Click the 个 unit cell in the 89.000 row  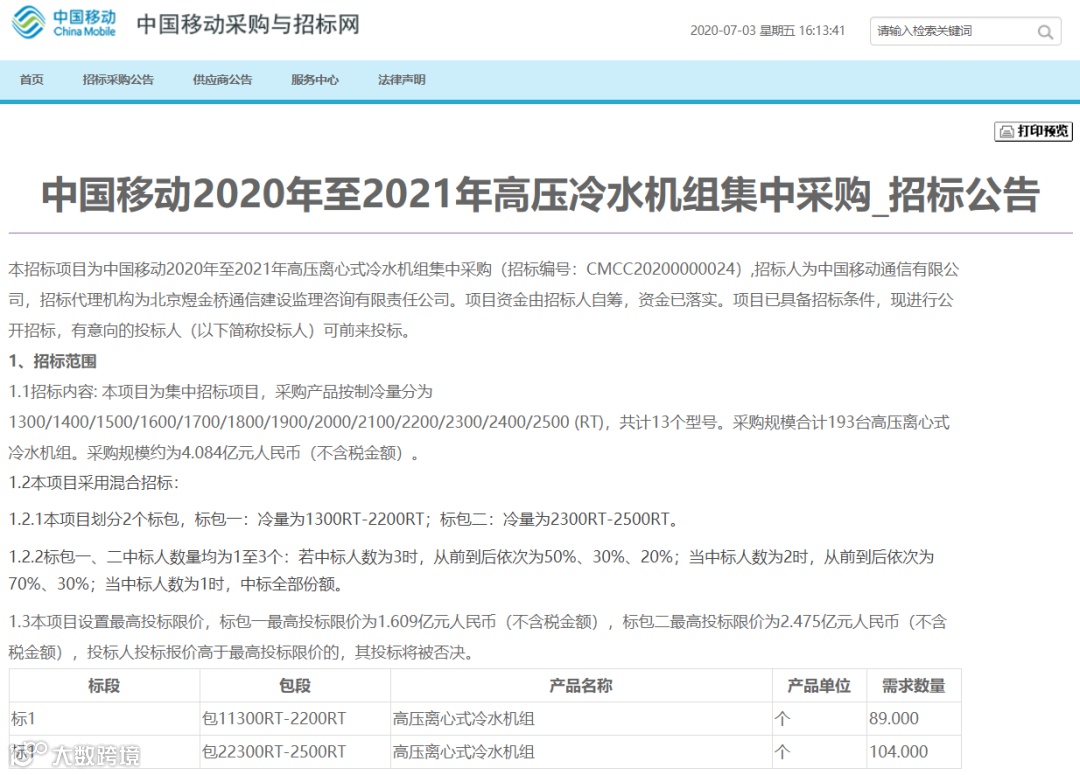tap(819, 719)
